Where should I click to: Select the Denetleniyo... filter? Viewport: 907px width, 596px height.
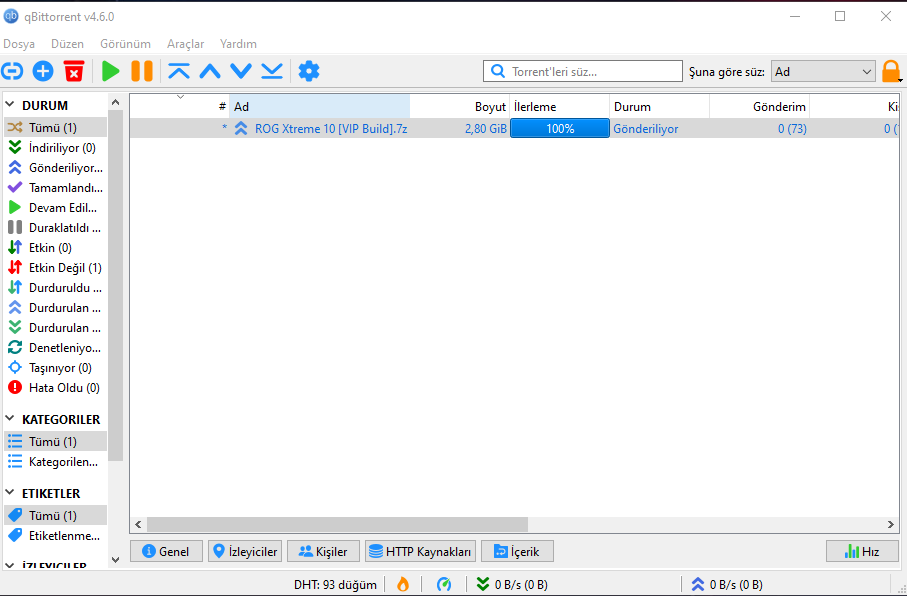[55, 348]
